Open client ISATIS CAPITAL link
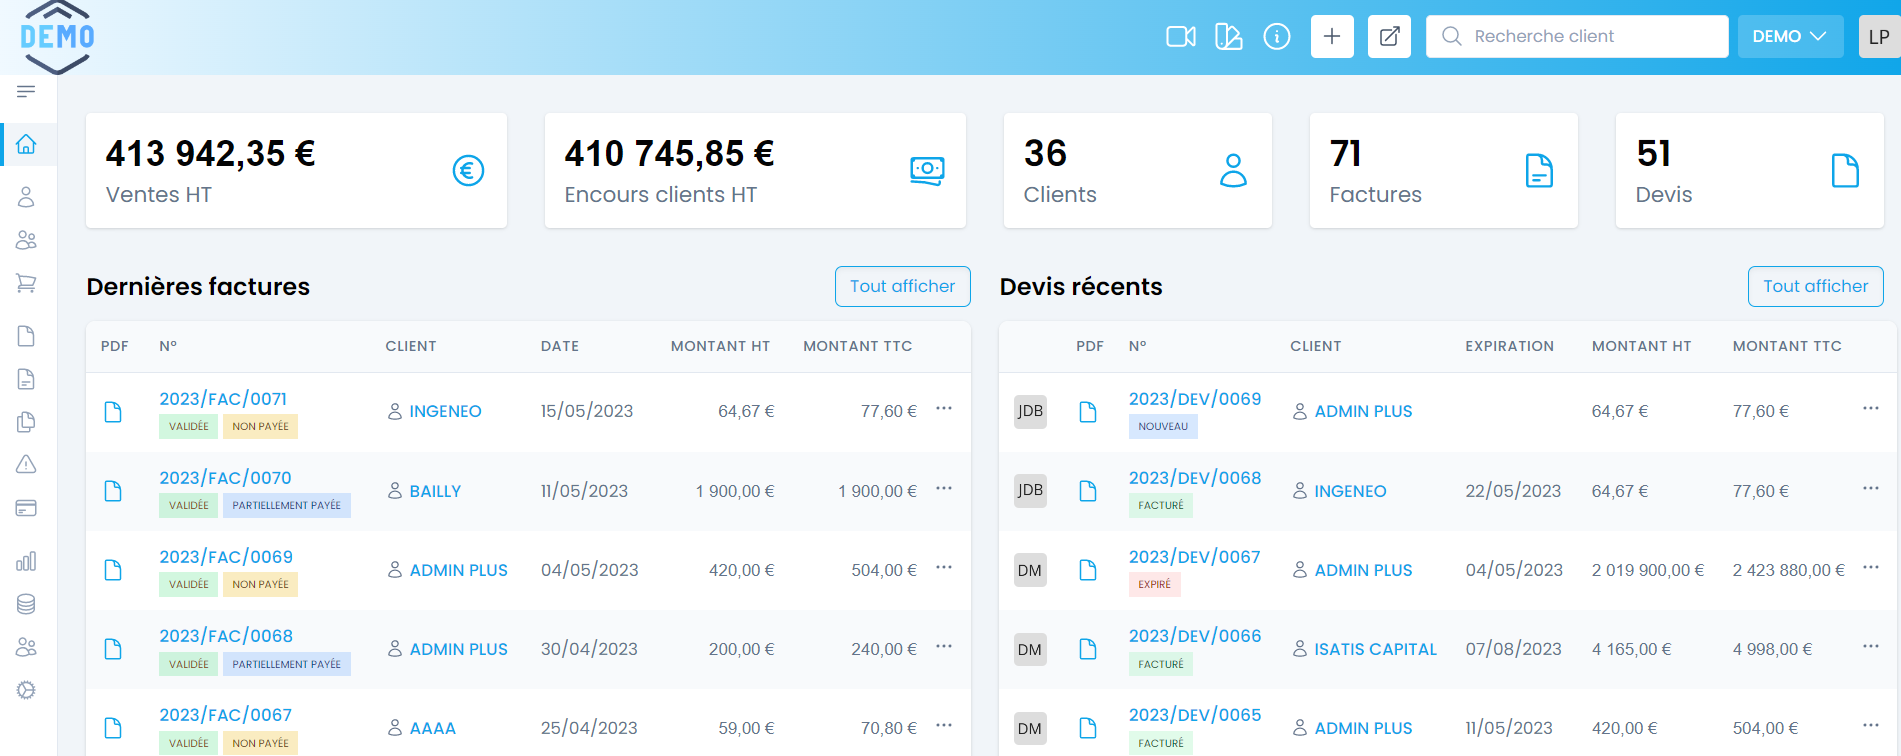Image resolution: width=1901 pixels, height=756 pixels. coord(1375,650)
